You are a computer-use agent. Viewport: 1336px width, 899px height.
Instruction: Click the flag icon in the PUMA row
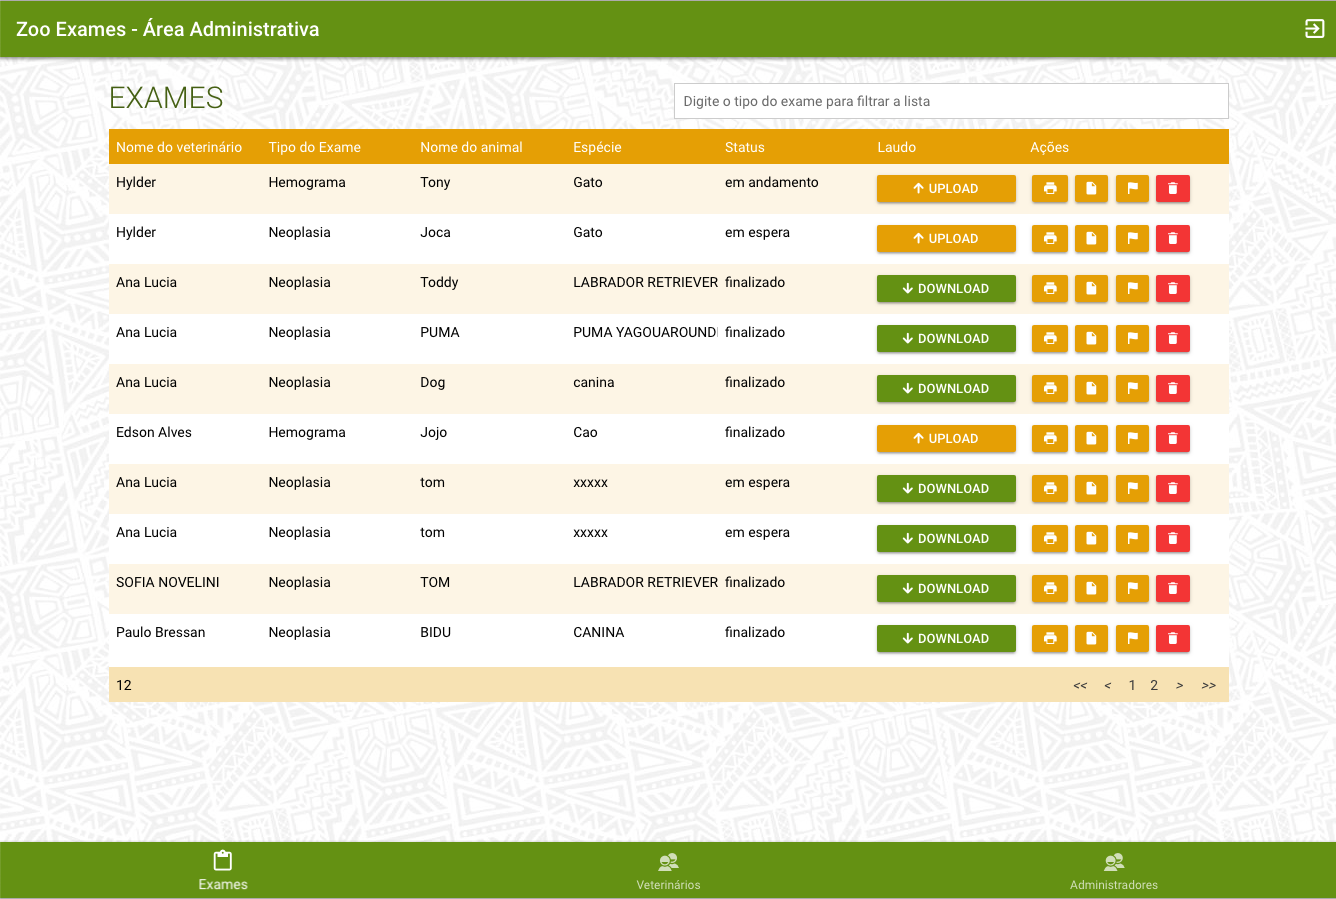click(x=1132, y=339)
